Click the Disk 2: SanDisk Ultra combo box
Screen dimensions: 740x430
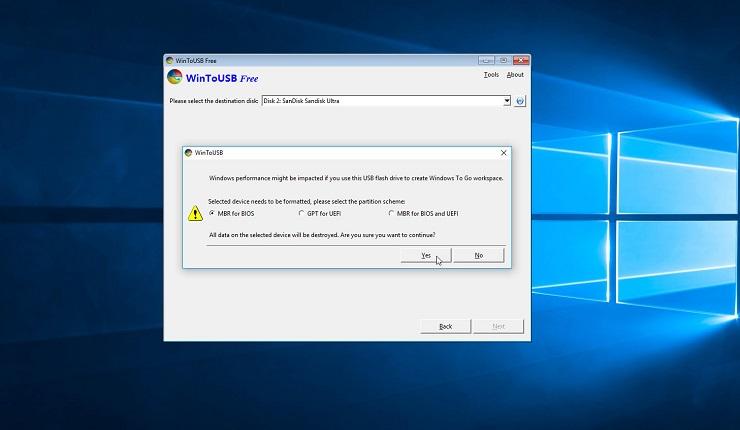point(386,101)
